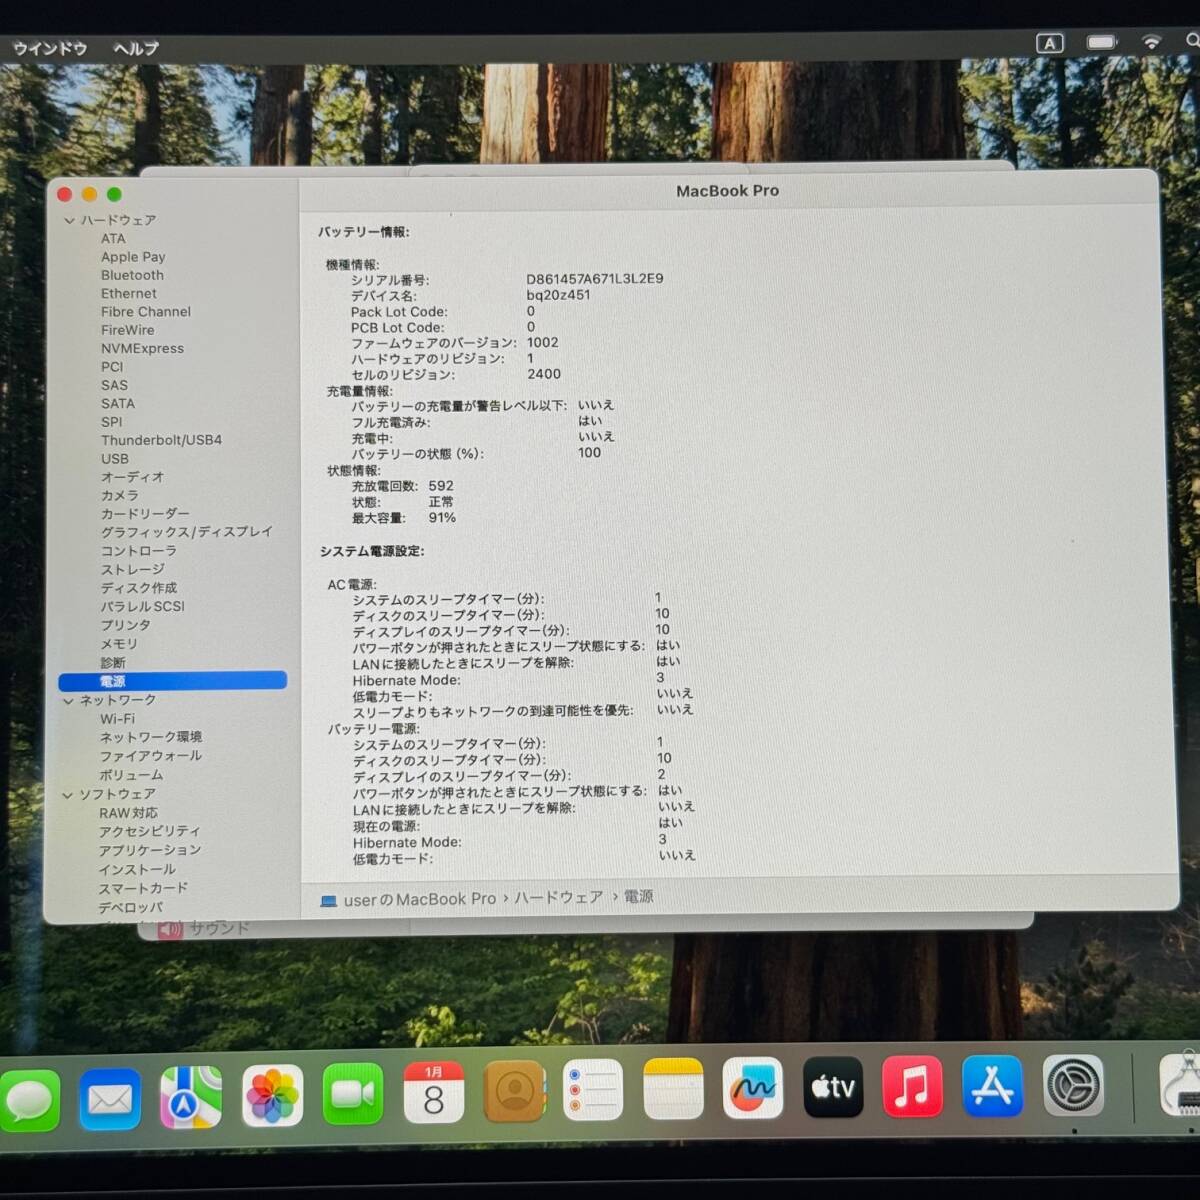Viewport: 1200px width, 1200px height.
Task: Select FireWire in the sidebar
Action: (x=128, y=330)
